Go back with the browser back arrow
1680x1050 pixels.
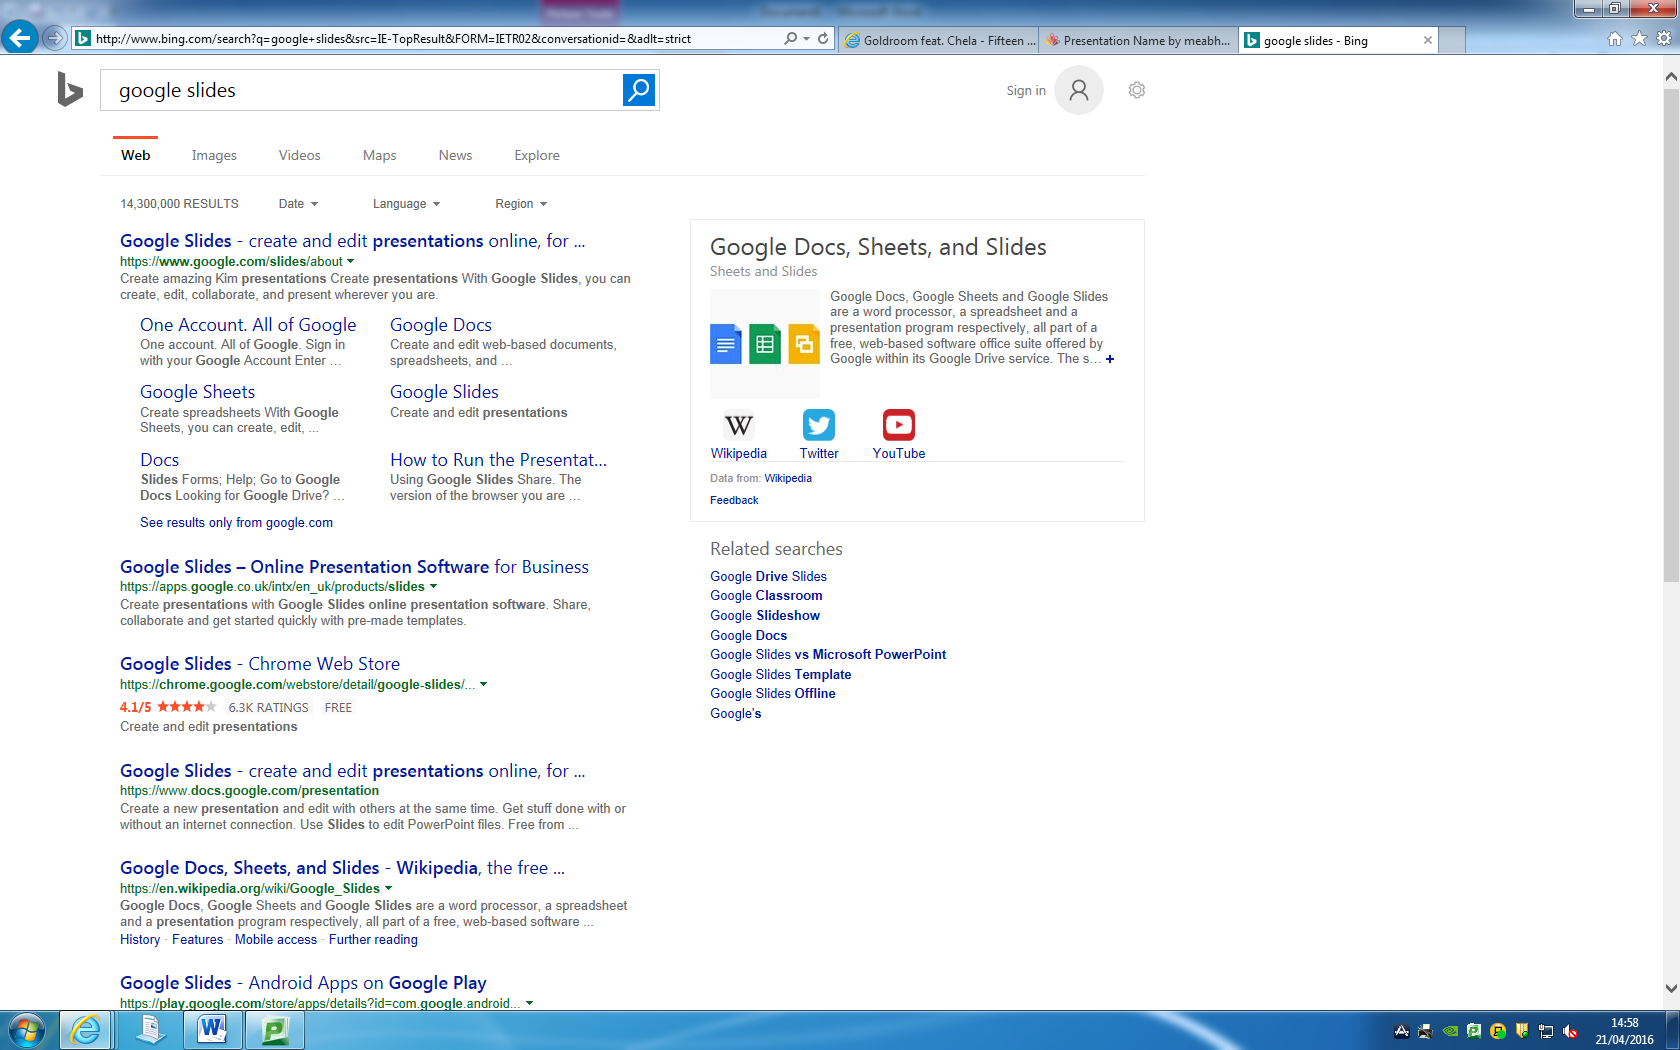[x=20, y=38]
